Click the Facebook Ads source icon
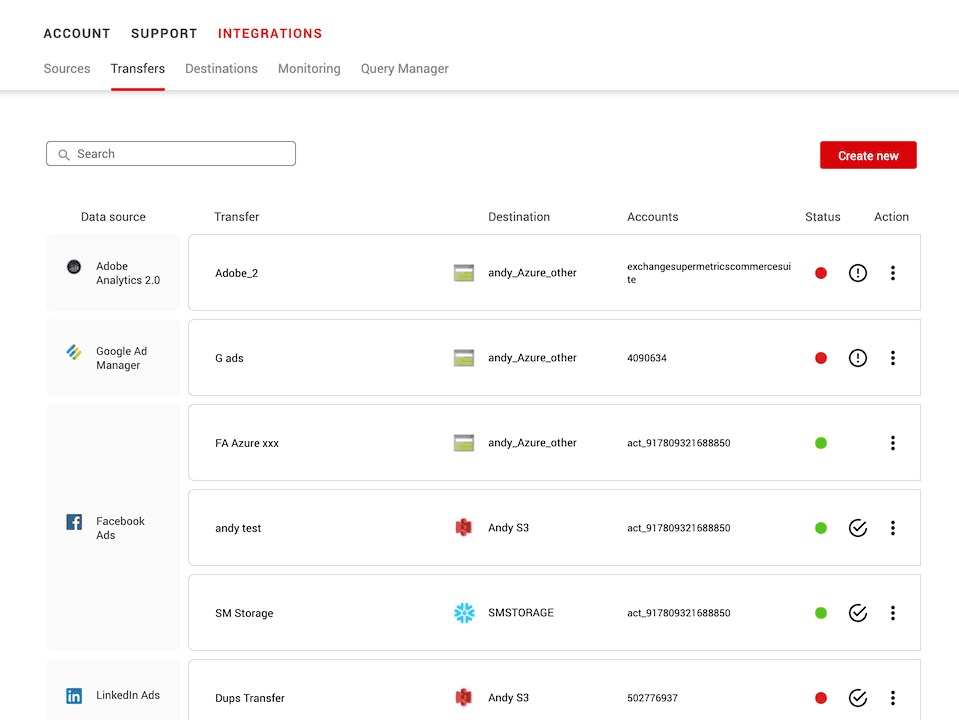The width and height of the screenshot is (959, 720). point(74,522)
